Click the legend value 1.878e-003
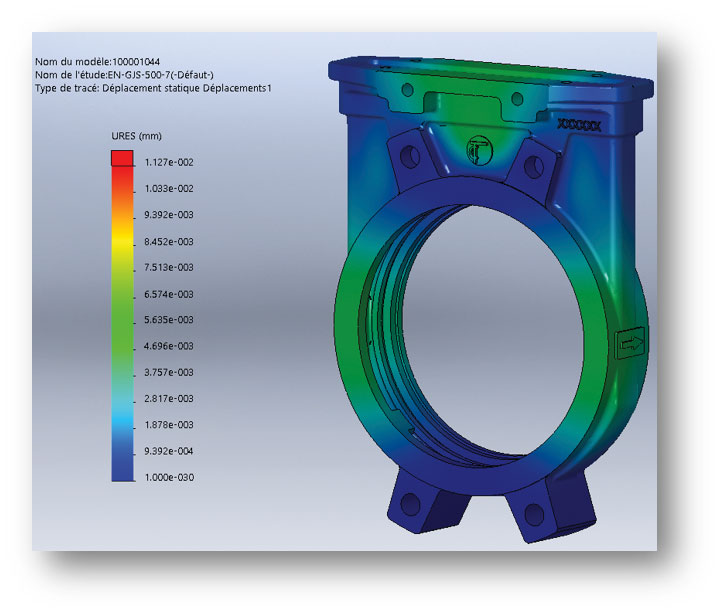Image resolution: width=722 pixels, height=616 pixels. pos(169,424)
